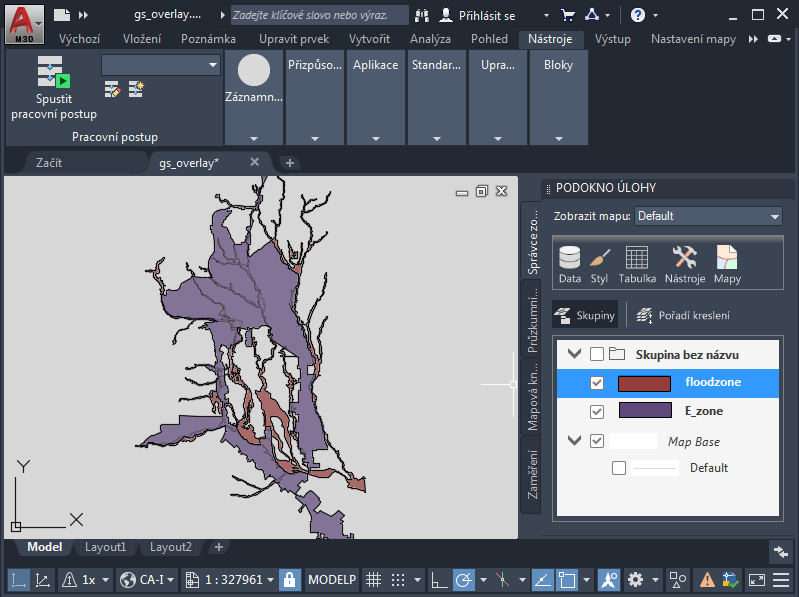The height and width of the screenshot is (597, 799).
Task: Open the Styl brush tool
Action: tap(599, 264)
